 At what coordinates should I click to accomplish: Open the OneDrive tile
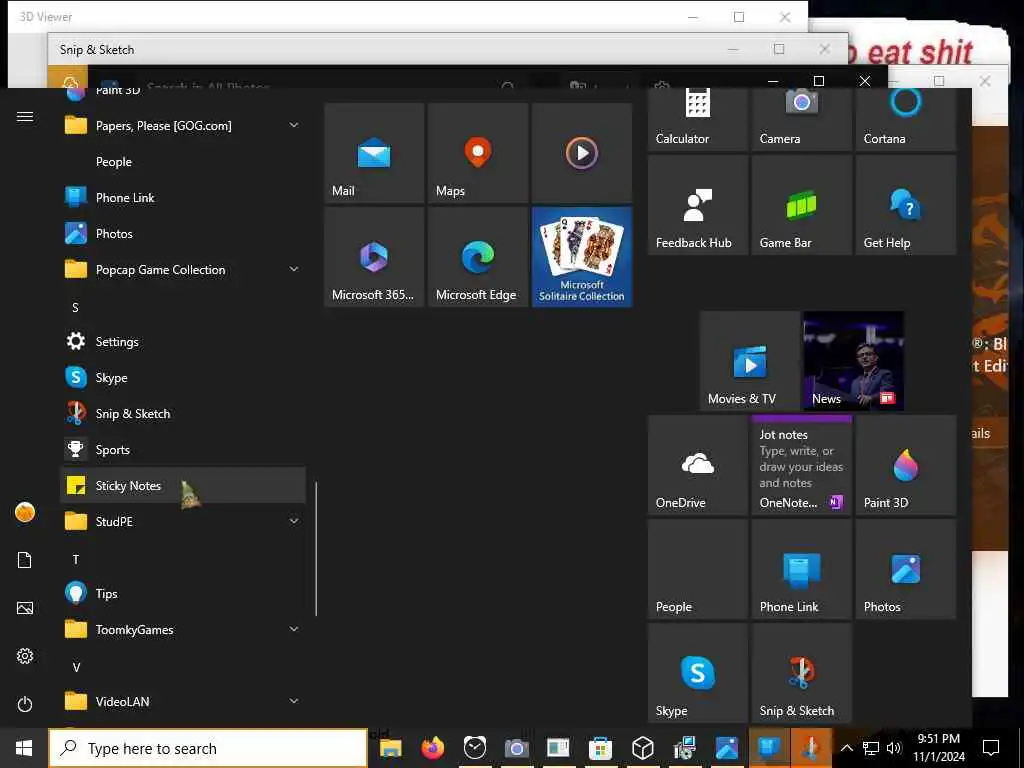pos(697,465)
